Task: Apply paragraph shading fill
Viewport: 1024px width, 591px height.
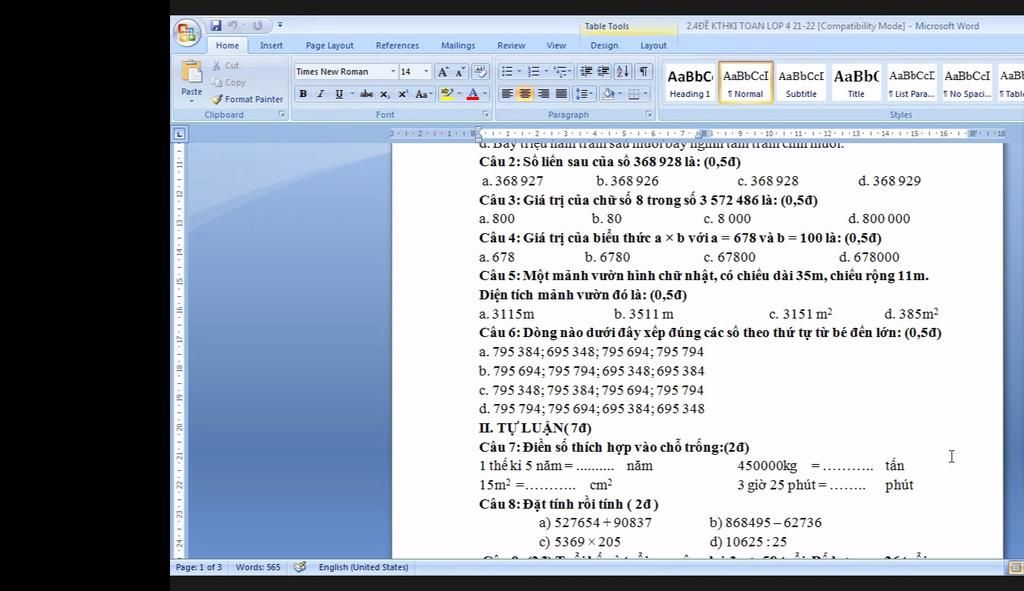Action: point(609,94)
